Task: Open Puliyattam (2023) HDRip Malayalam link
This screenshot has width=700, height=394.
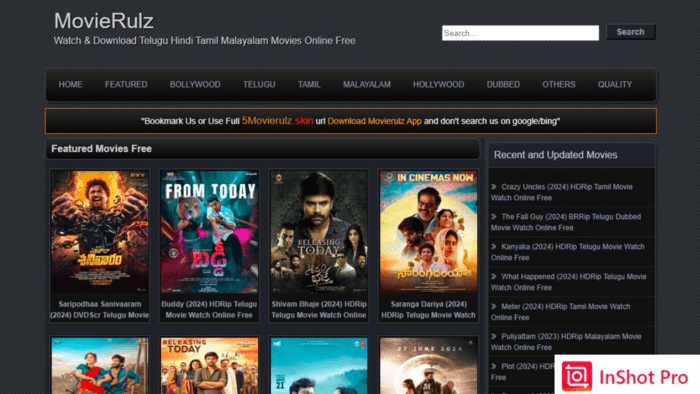Action: 567,342
